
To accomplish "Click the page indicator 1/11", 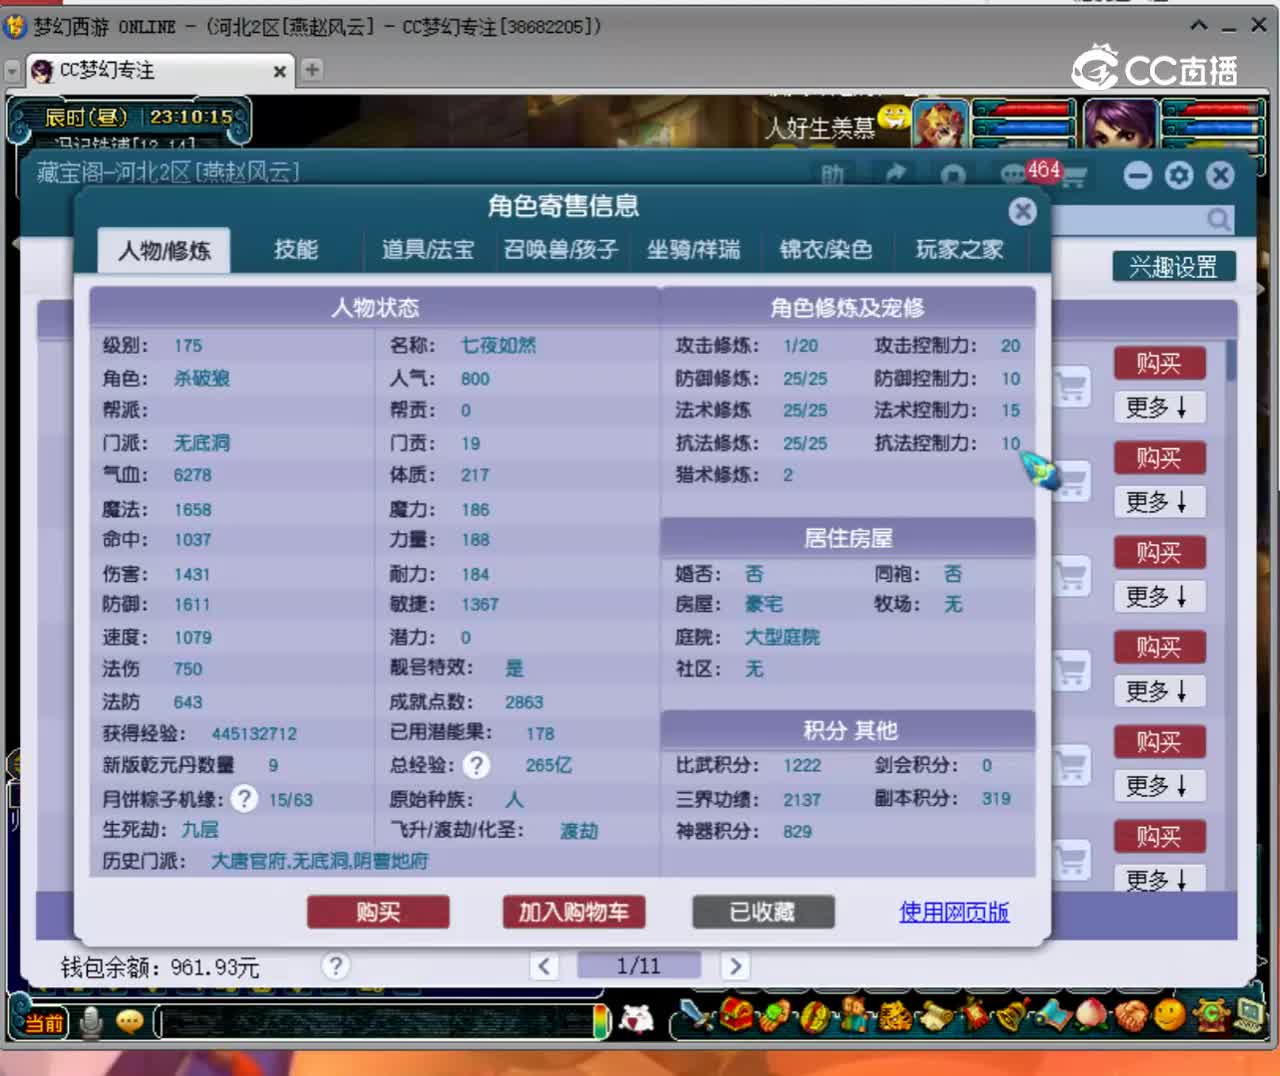I will tap(638, 966).
